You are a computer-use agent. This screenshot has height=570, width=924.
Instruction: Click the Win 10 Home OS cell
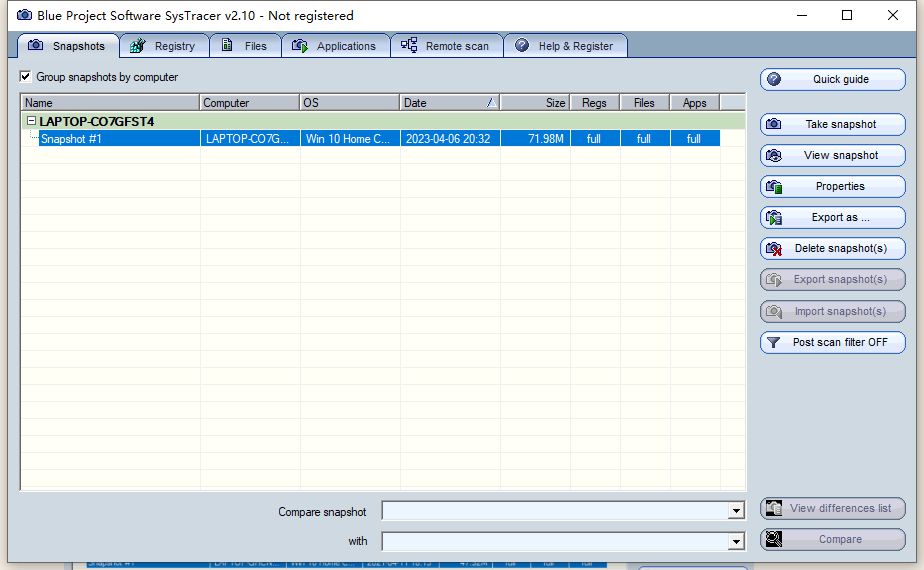click(x=348, y=139)
